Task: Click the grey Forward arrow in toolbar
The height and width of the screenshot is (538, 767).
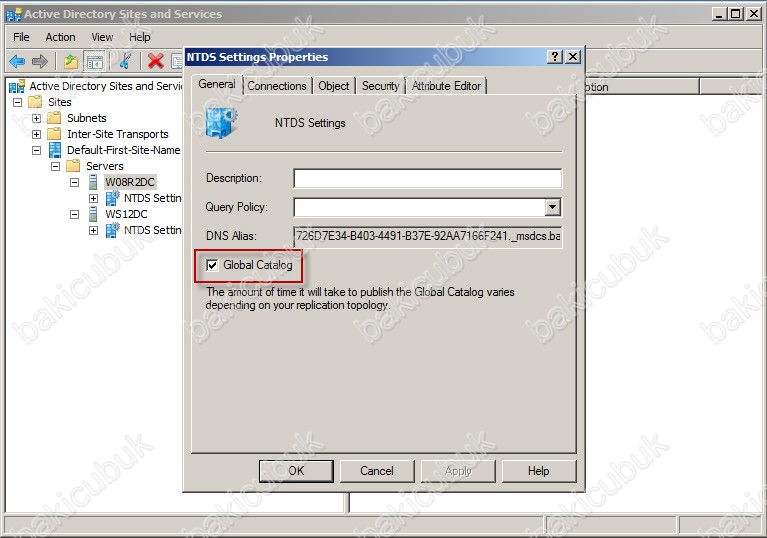Action: tap(40, 61)
